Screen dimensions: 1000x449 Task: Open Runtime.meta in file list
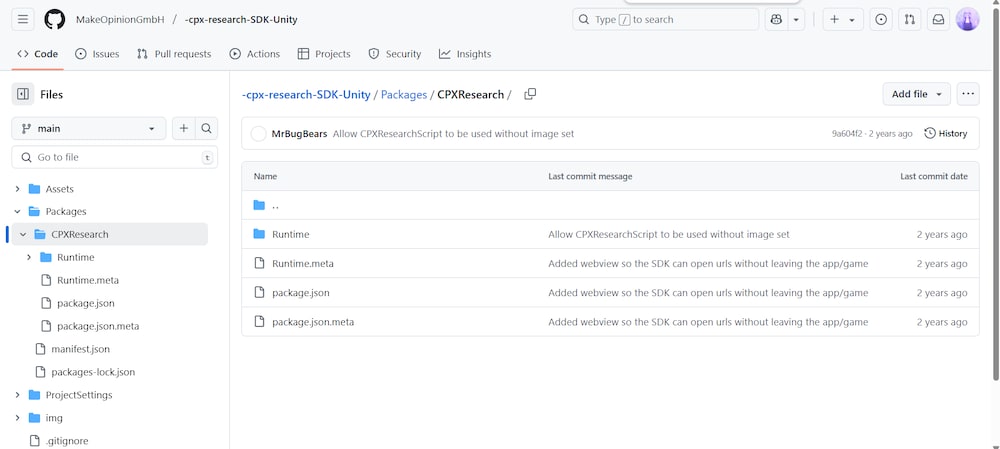click(302, 264)
